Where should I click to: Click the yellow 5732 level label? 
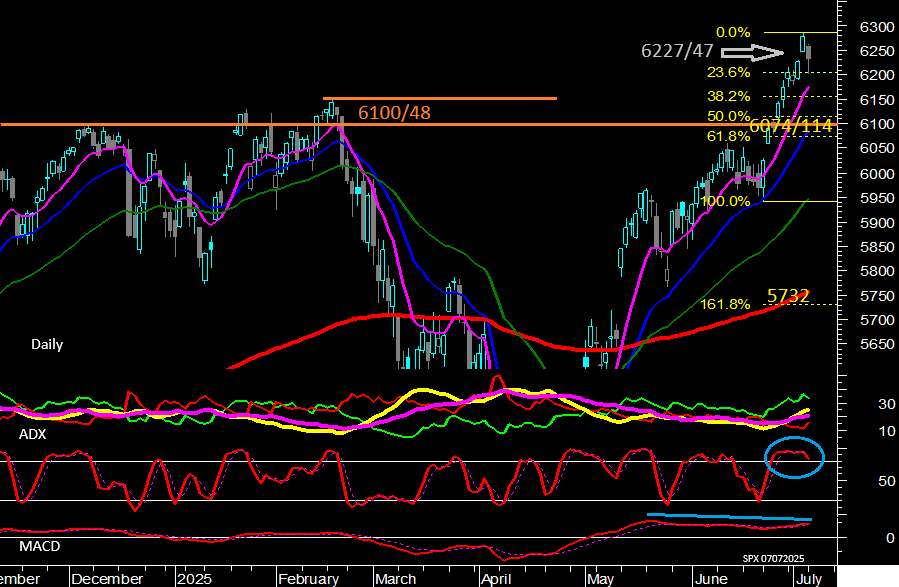point(788,296)
